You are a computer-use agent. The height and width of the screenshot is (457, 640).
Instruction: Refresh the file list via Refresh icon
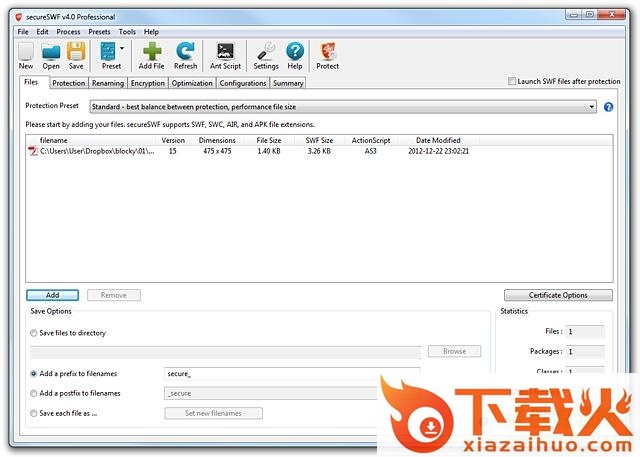click(185, 52)
